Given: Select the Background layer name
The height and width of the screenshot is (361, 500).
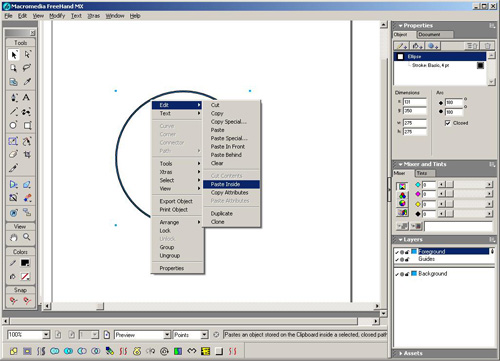Looking at the screenshot, I should 432,274.
